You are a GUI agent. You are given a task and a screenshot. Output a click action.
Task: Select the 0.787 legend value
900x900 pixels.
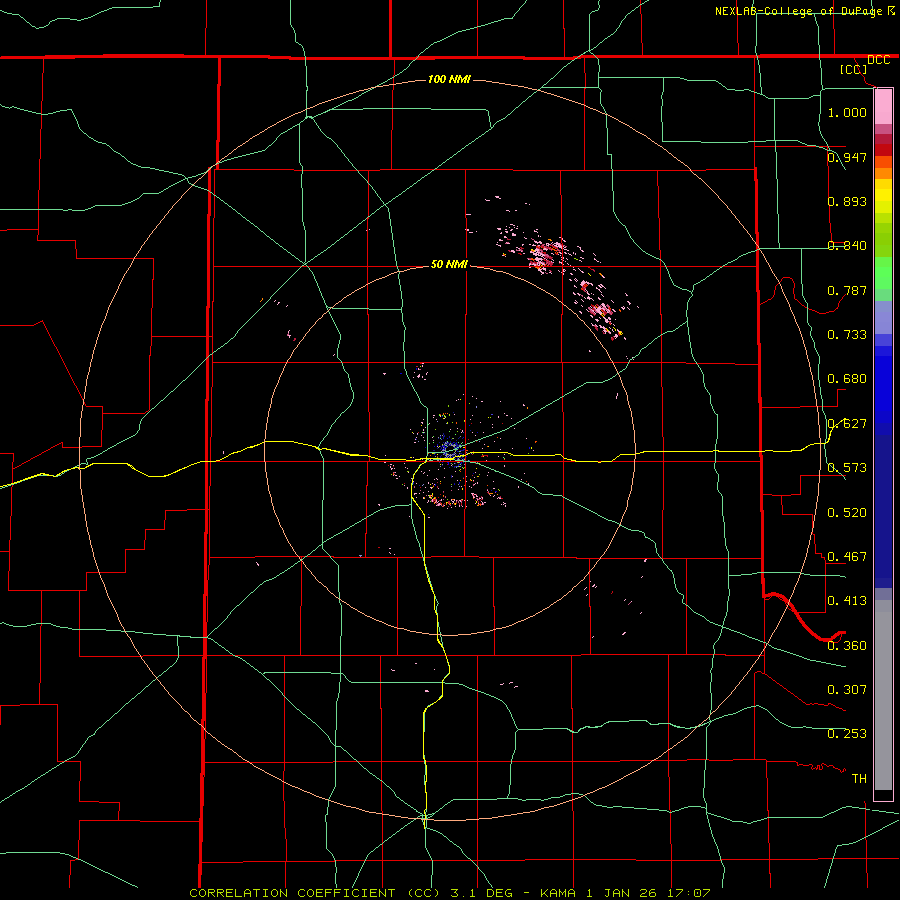click(x=847, y=290)
